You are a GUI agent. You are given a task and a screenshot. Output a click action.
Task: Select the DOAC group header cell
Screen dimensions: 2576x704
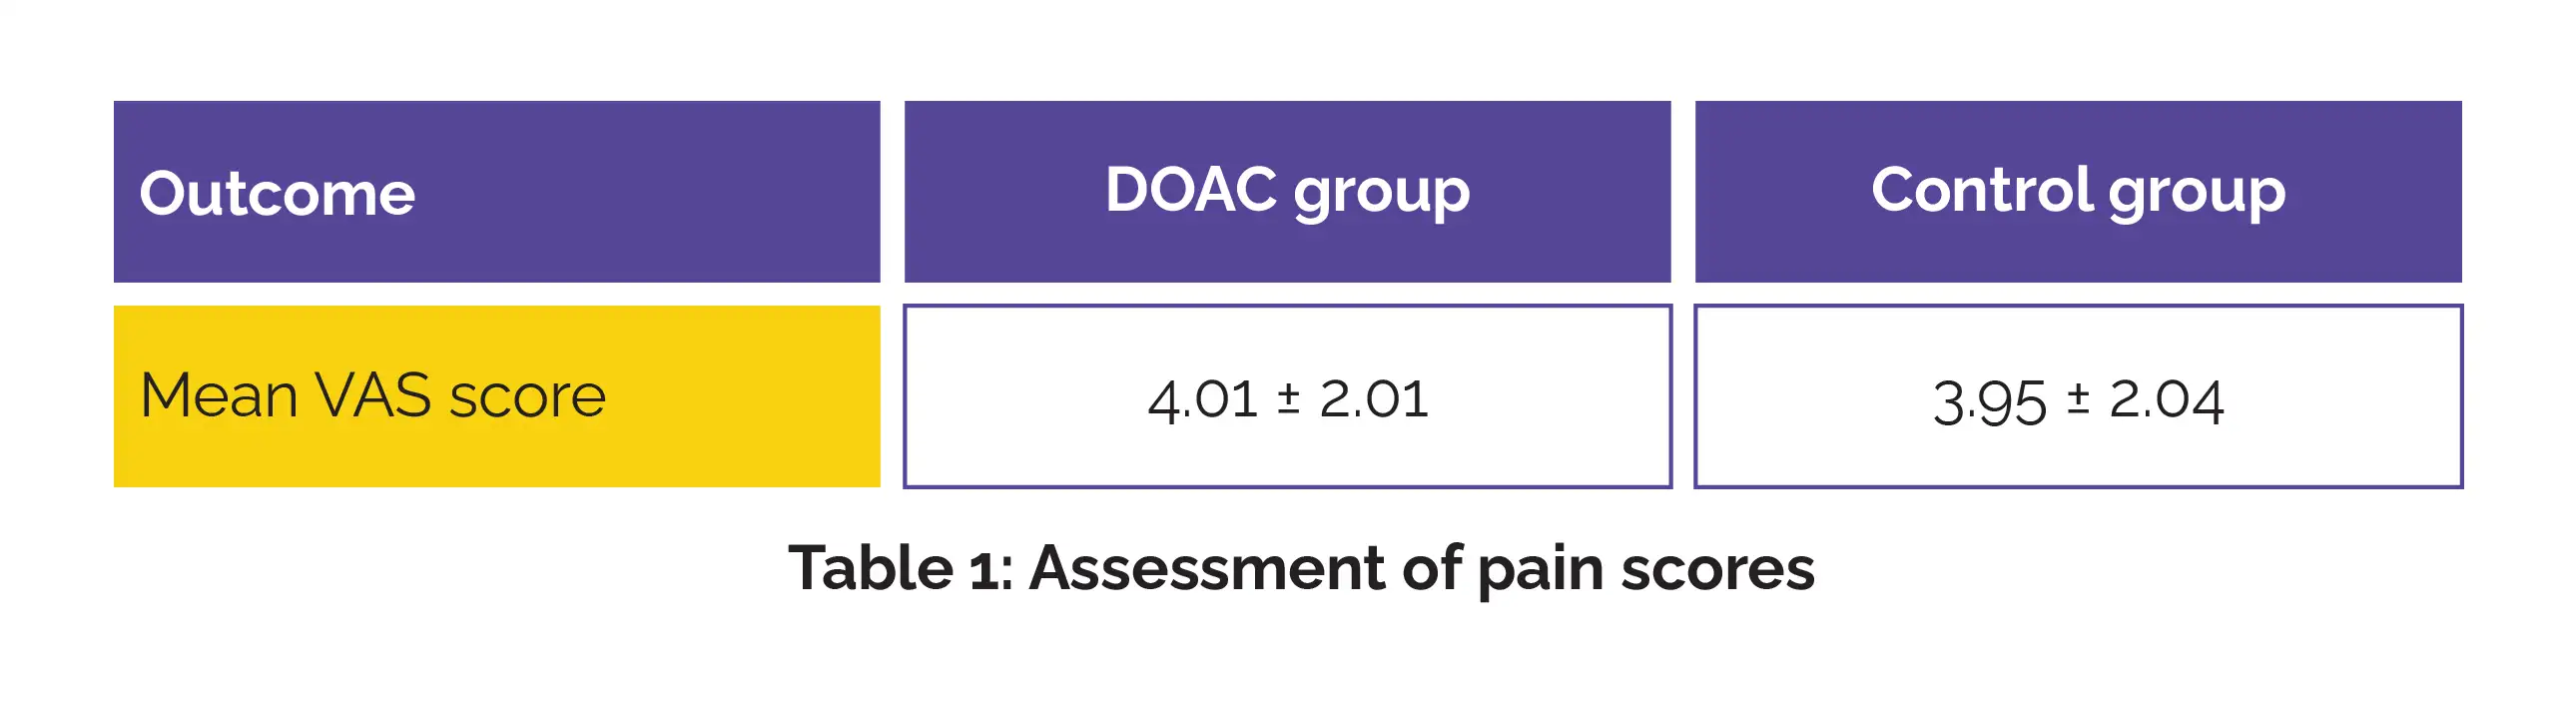point(1287,191)
